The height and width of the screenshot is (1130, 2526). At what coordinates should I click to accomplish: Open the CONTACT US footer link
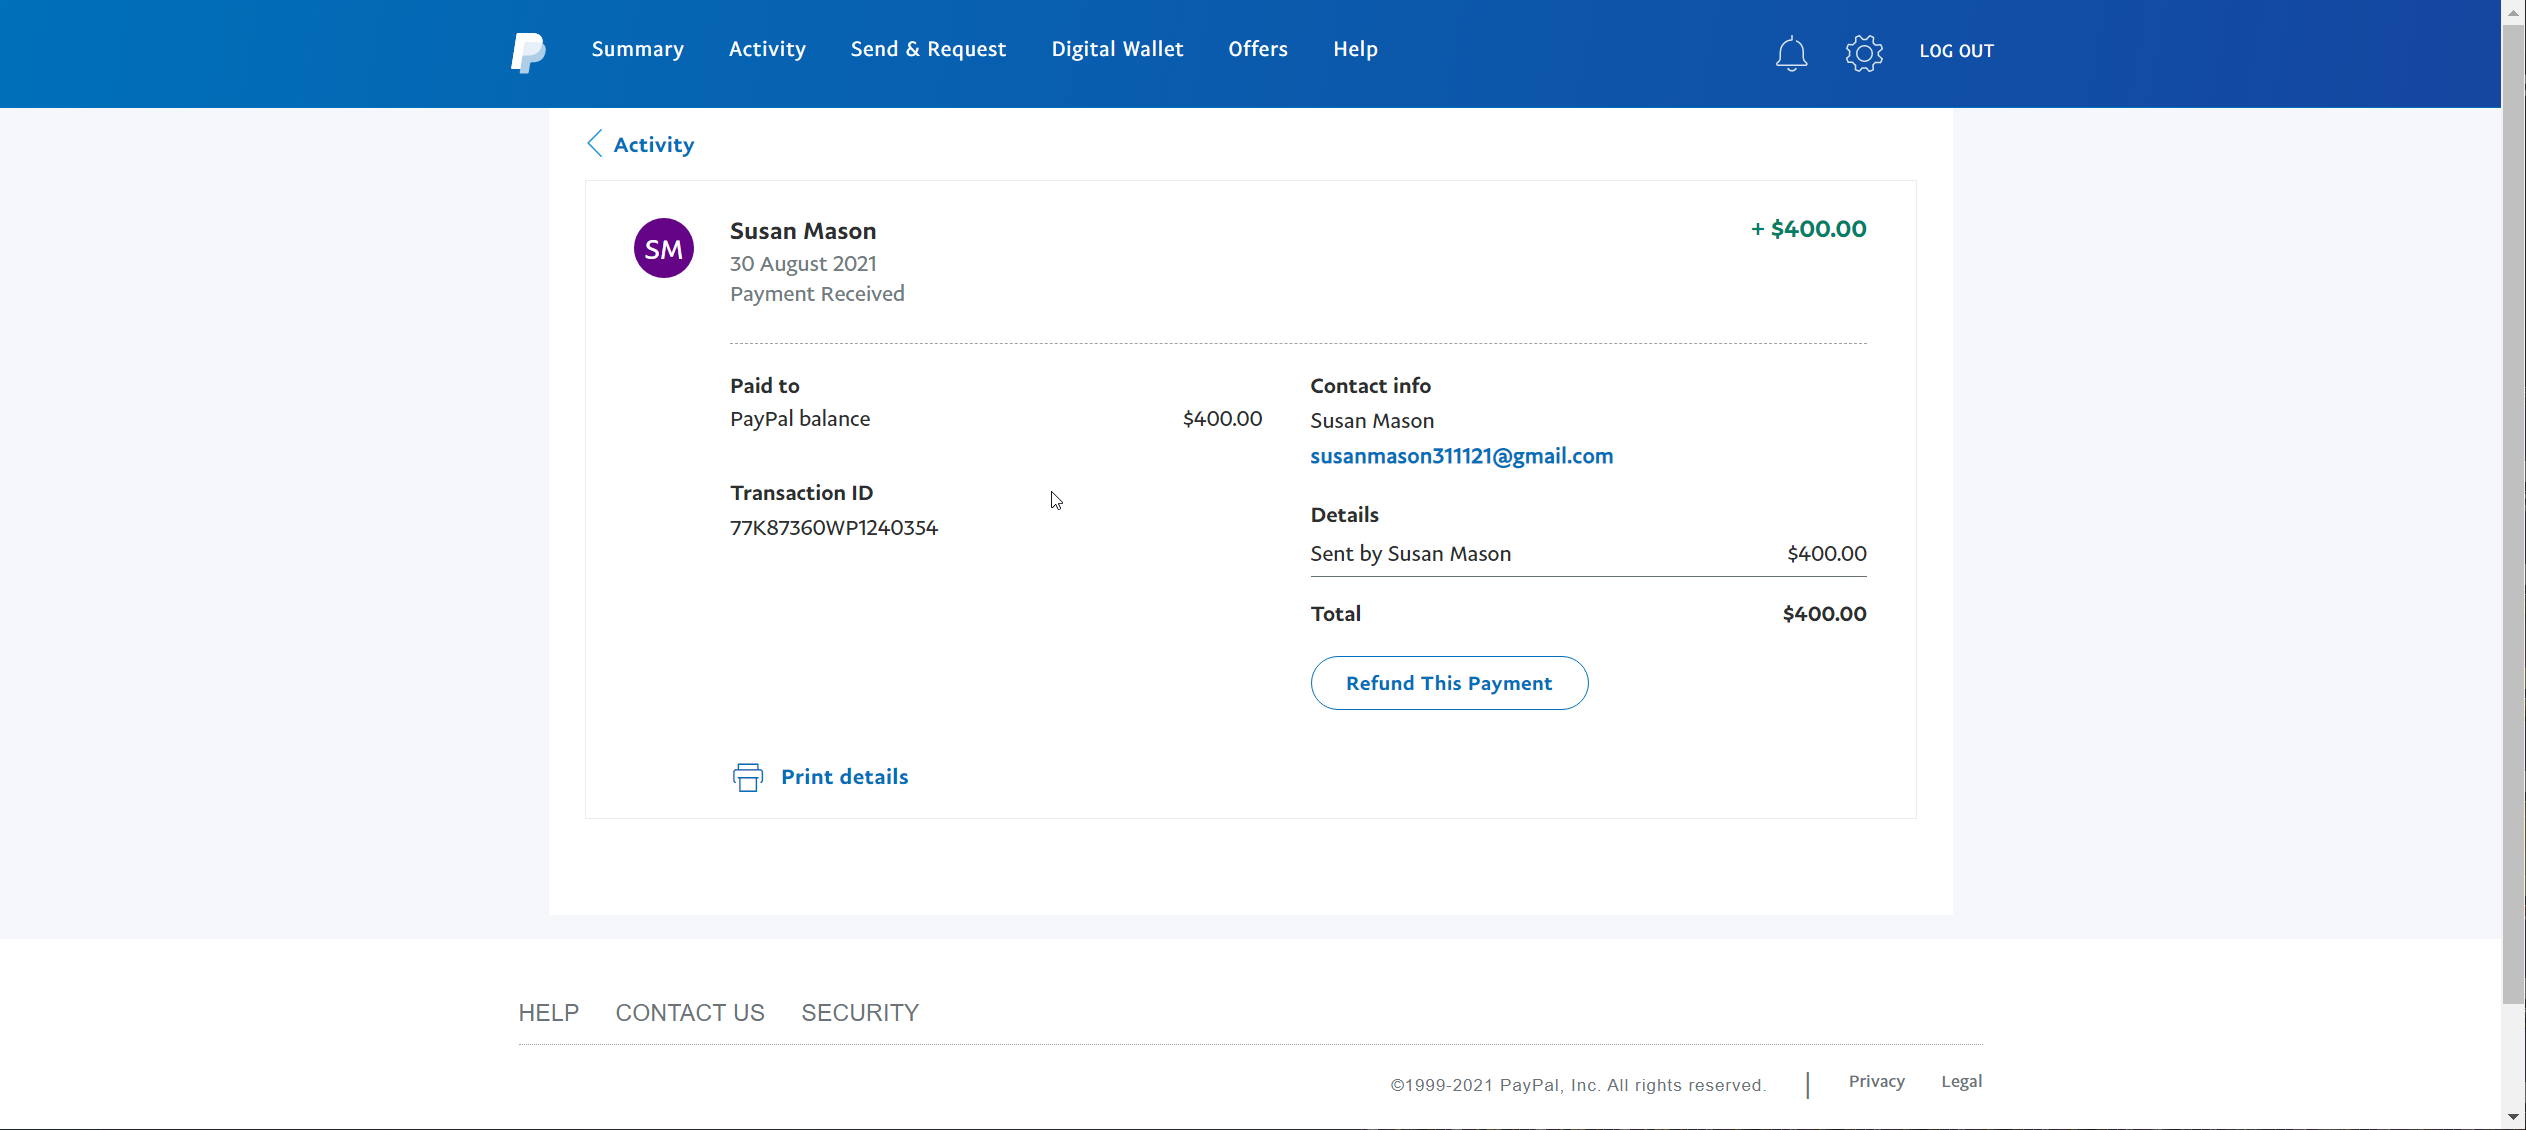click(x=689, y=1013)
